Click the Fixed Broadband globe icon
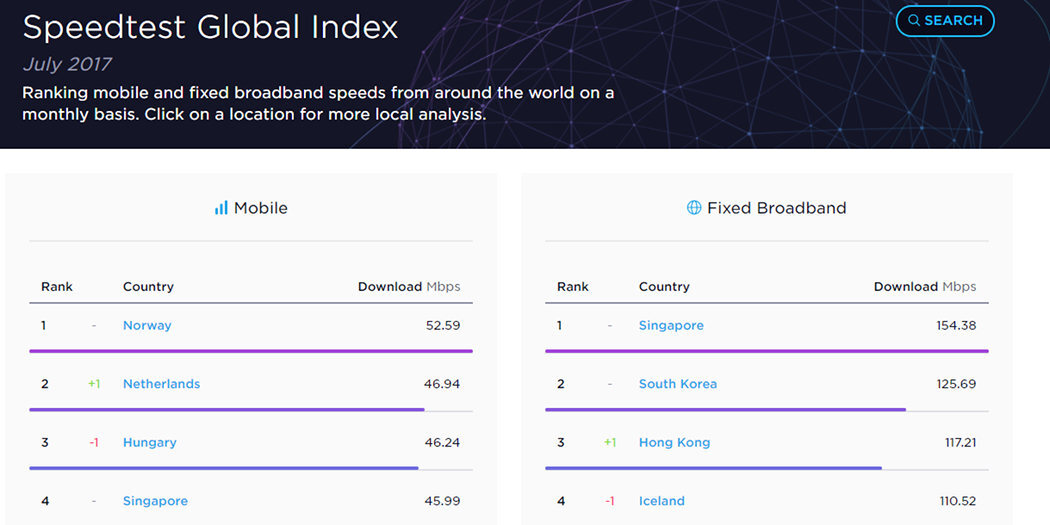 (x=694, y=208)
